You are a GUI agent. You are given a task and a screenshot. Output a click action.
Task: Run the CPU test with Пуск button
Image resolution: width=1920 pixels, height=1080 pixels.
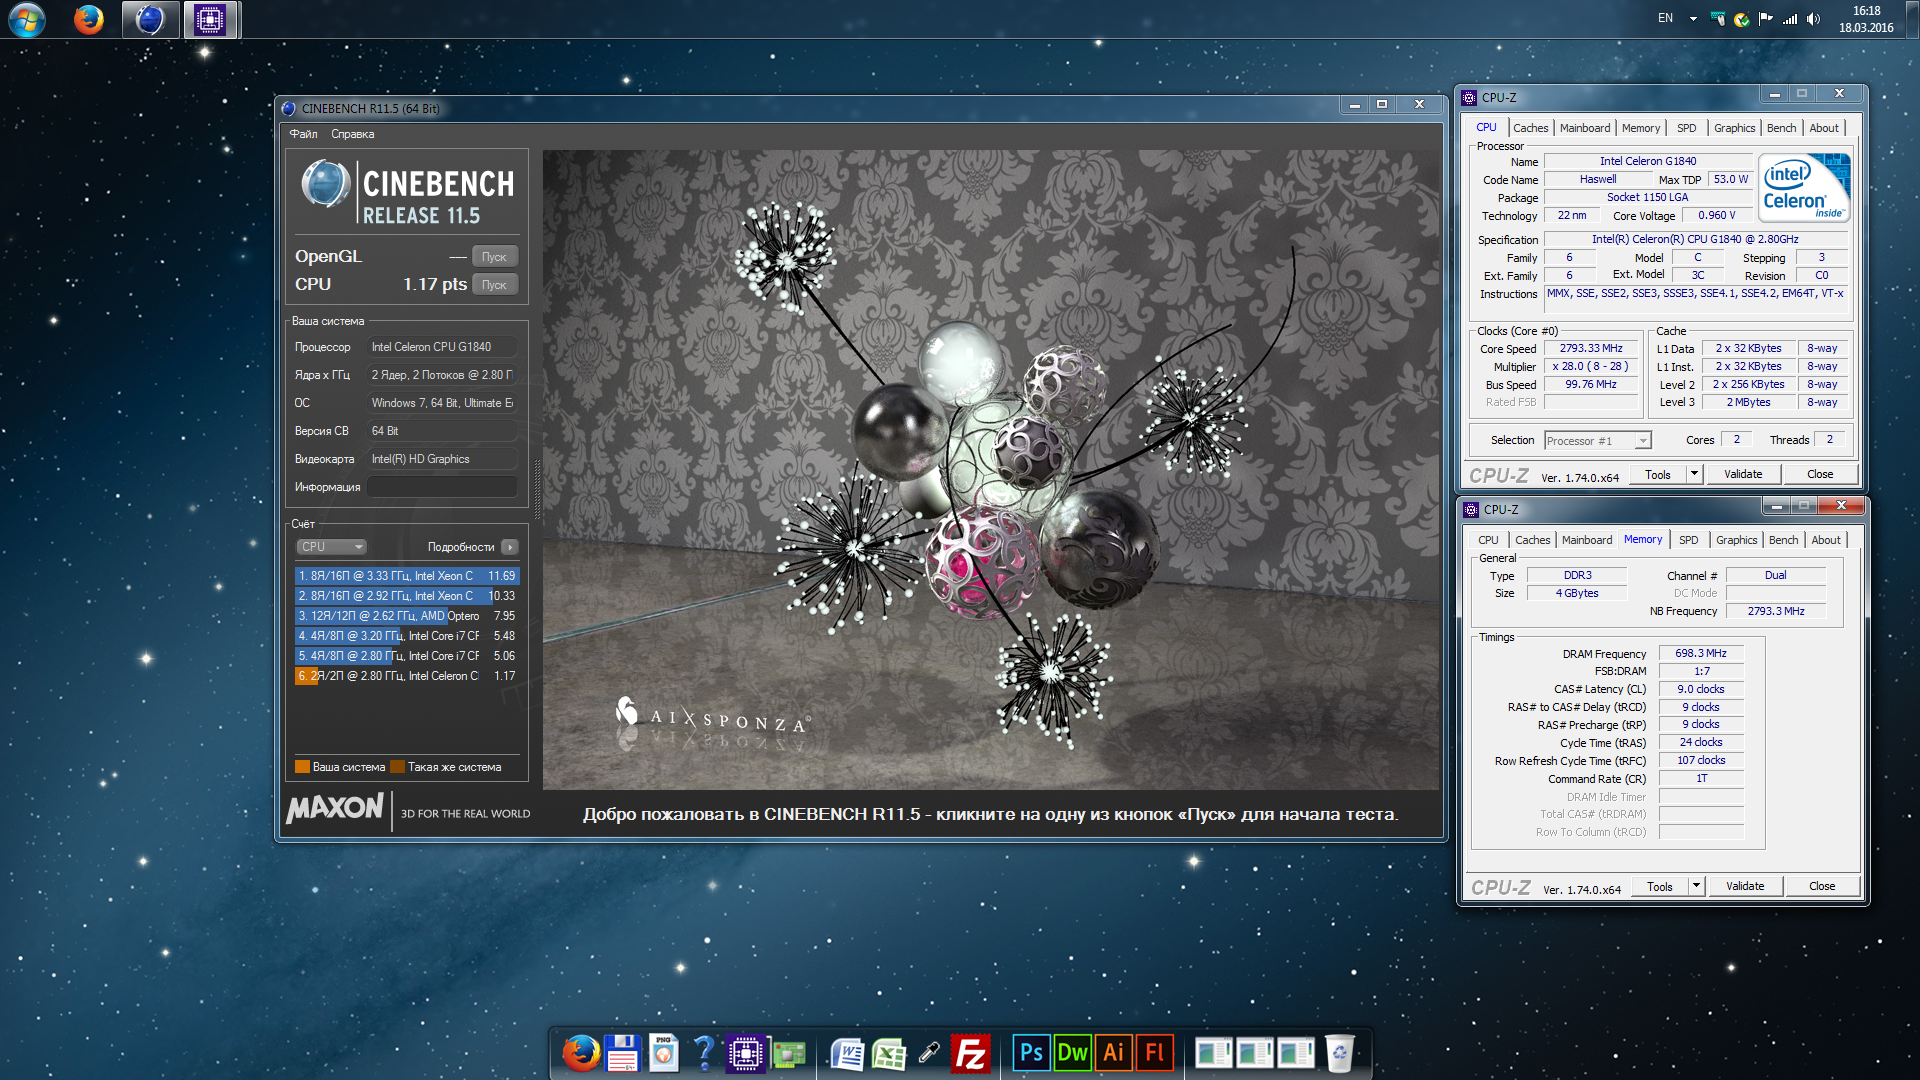[x=495, y=285]
